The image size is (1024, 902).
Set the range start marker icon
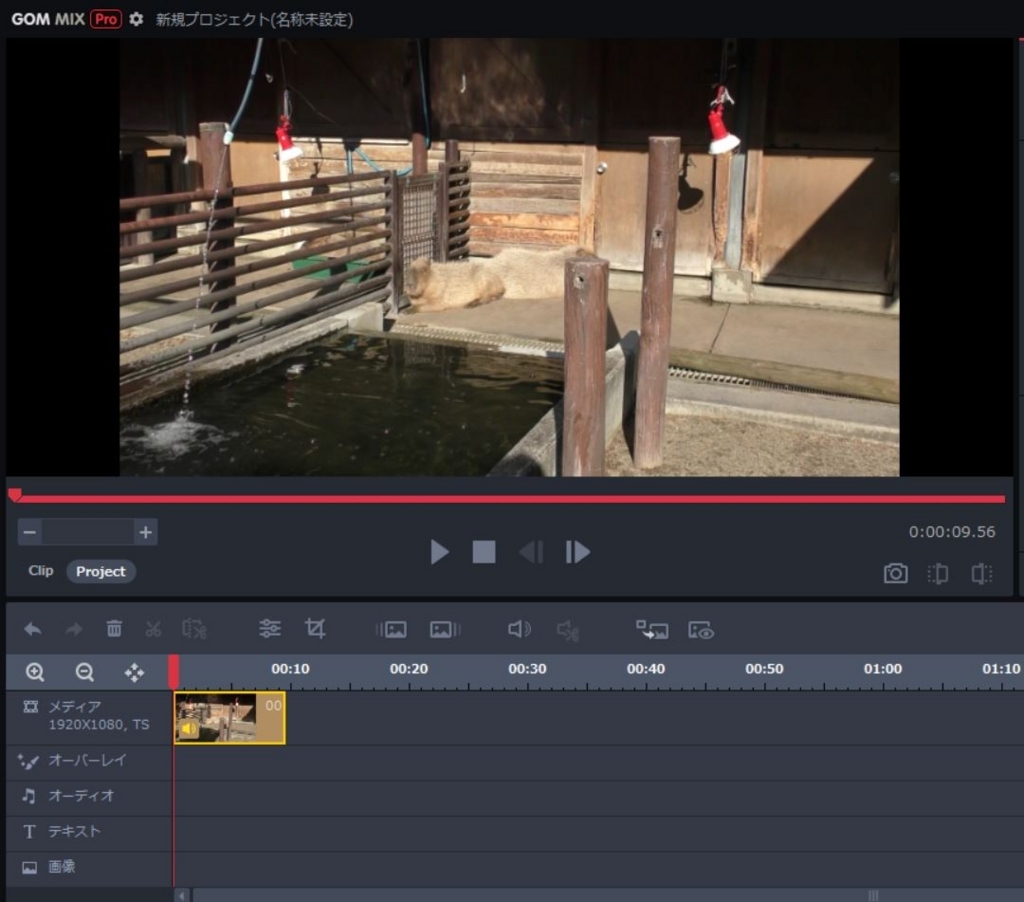938,573
